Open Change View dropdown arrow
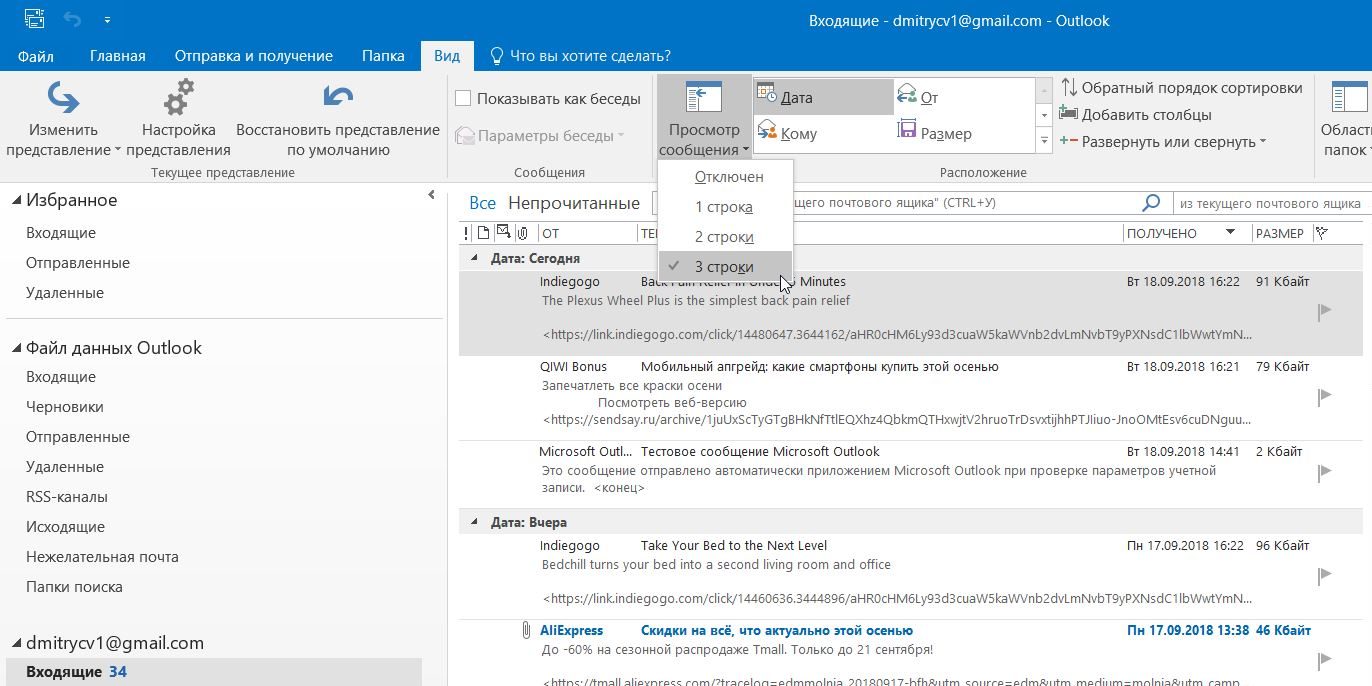The width and height of the screenshot is (1372, 686). [118, 151]
